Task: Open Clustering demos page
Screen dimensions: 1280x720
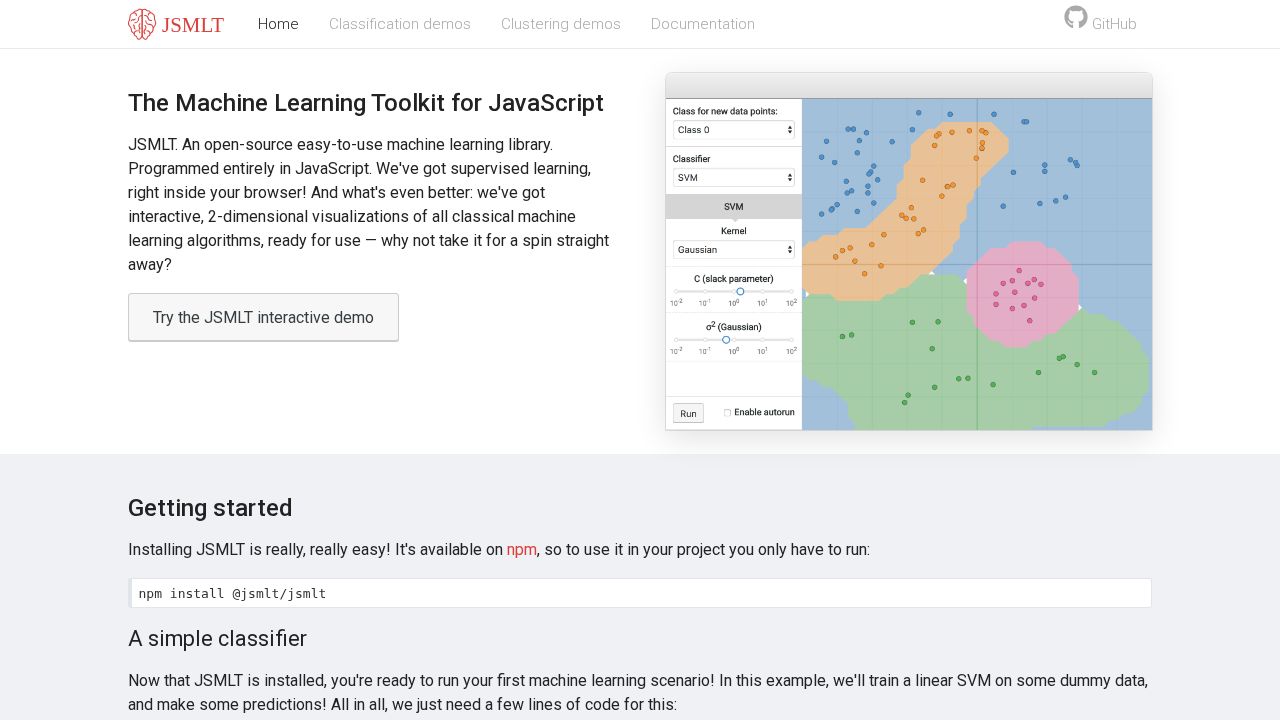Action: coord(561,24)
